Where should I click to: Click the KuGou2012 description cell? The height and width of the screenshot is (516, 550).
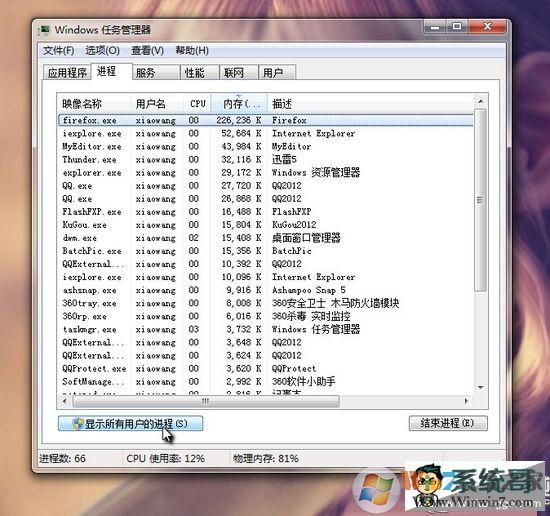pyautogui.click(x=294, y=225)
